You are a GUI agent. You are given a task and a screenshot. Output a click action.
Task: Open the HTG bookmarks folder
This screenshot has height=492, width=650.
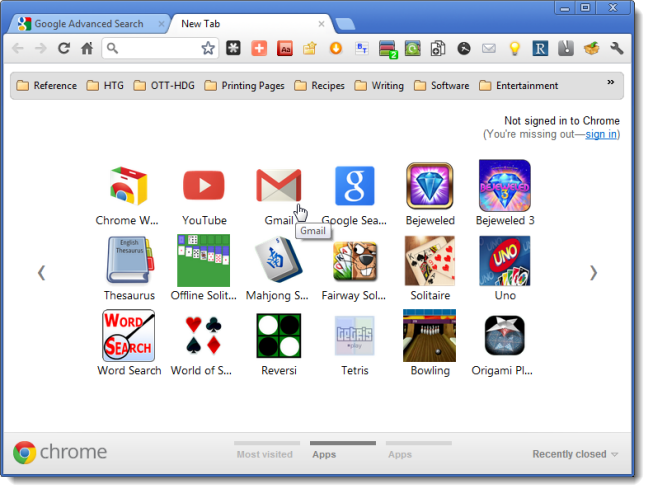tap(105, 85)
